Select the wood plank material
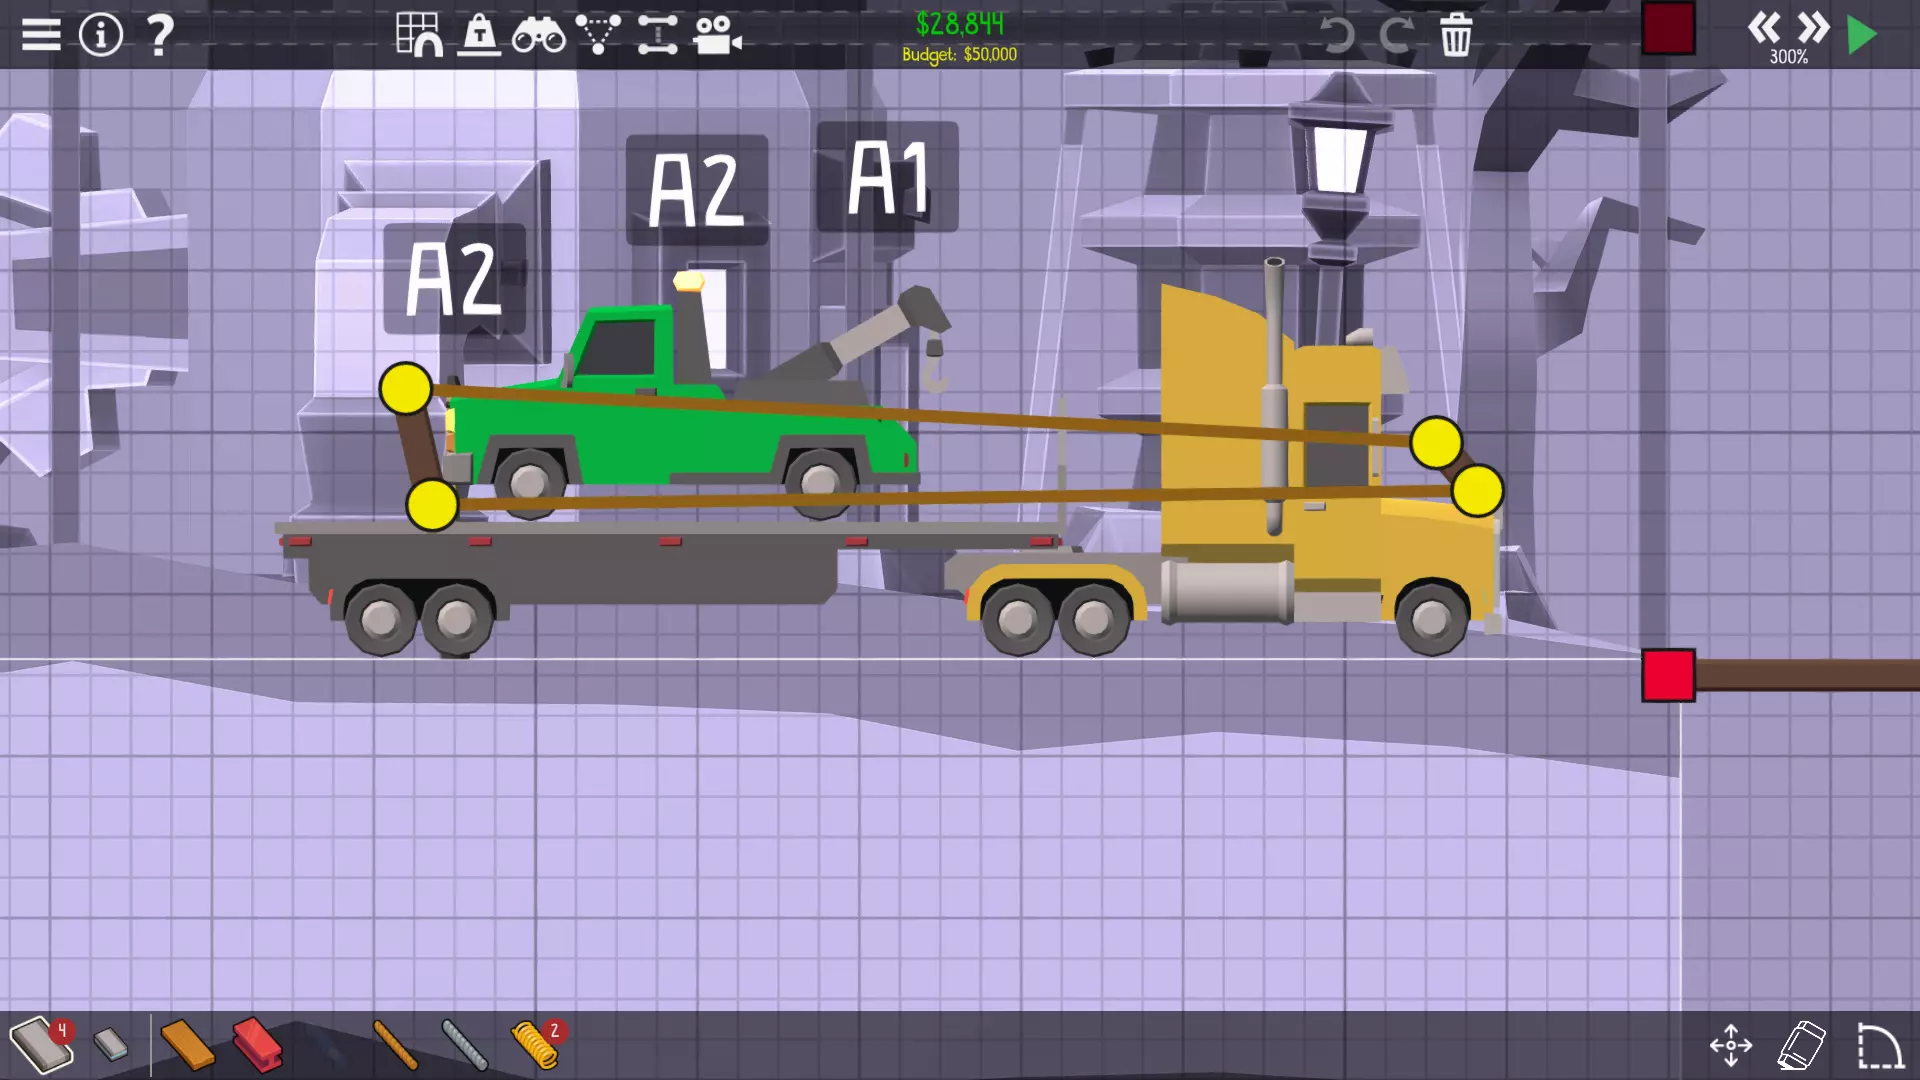Viewport: 1920px width, 1080px height. (x=186, y=1045)
